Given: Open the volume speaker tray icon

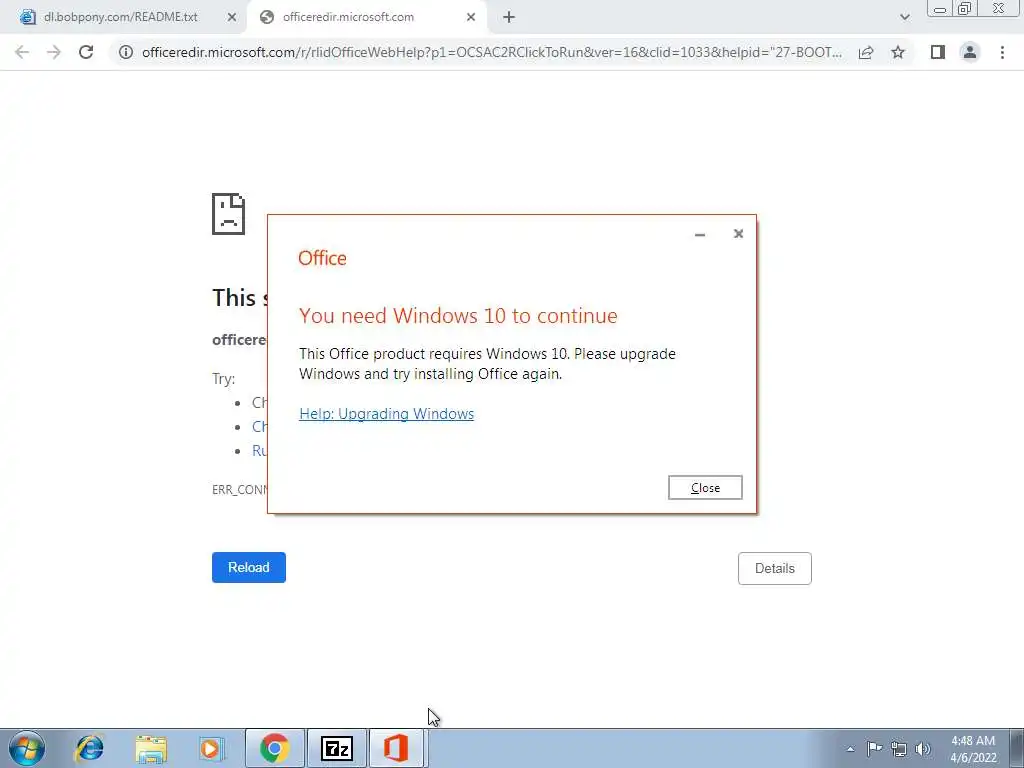Looking at the screenshot, I should pos(923,749).
